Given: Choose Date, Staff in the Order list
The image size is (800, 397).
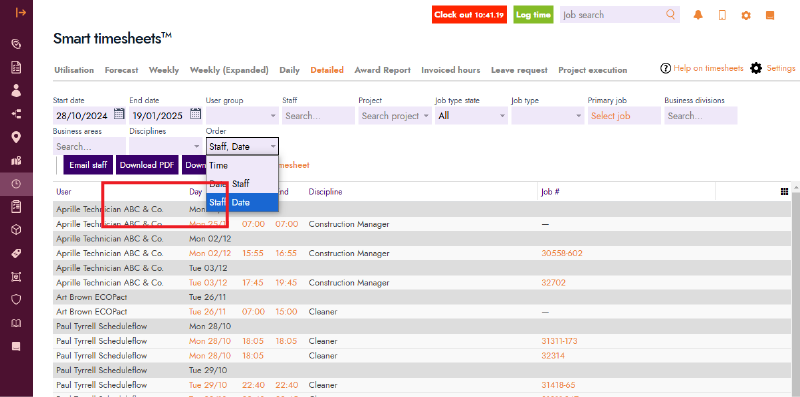Looking at the screenshot, I should [242, 184].
